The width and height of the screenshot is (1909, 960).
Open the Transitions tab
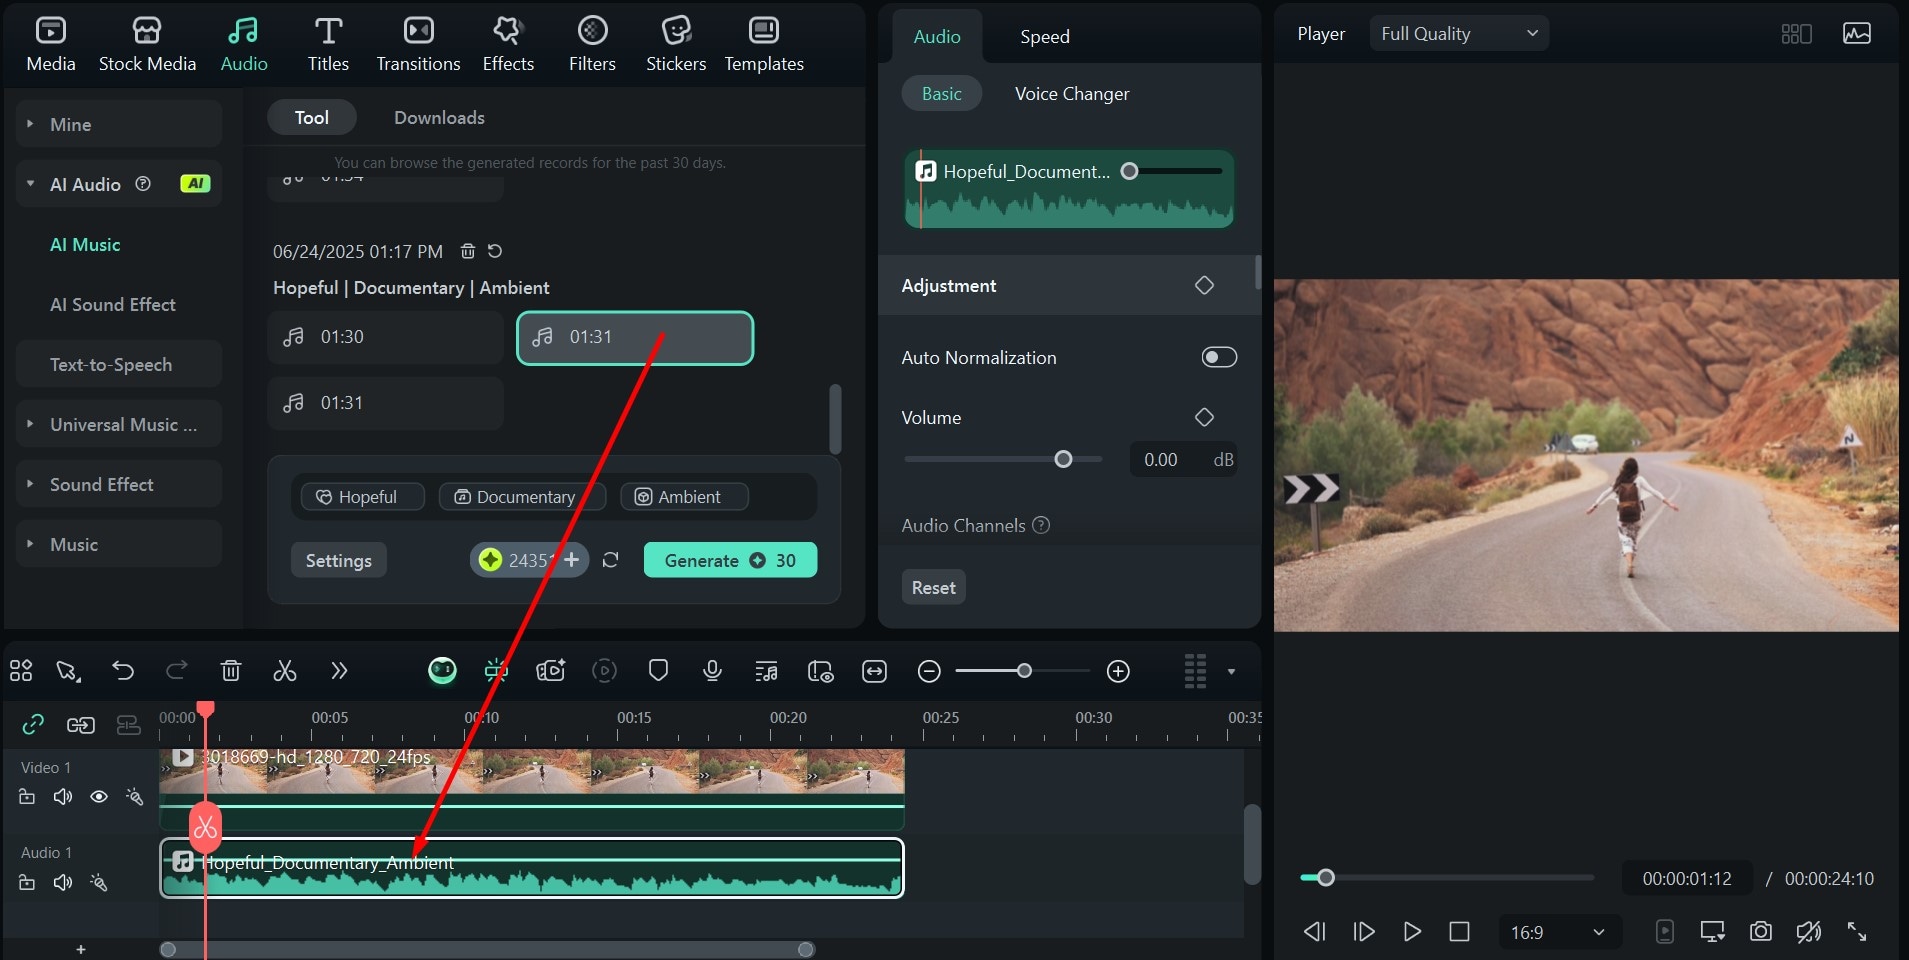[x=418, y=45]
